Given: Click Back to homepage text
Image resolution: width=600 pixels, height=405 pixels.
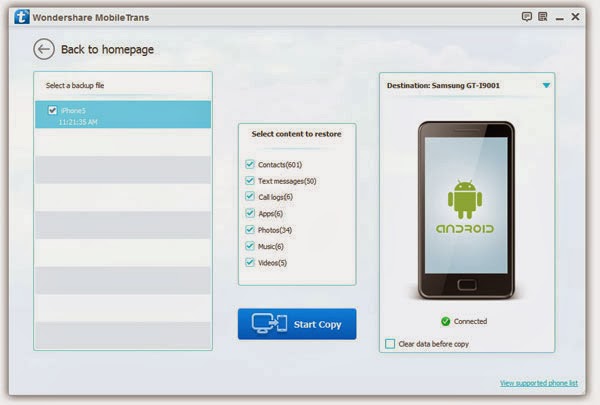Looking at the screenshot, I should pyautogui.click(x=108, y=49).
